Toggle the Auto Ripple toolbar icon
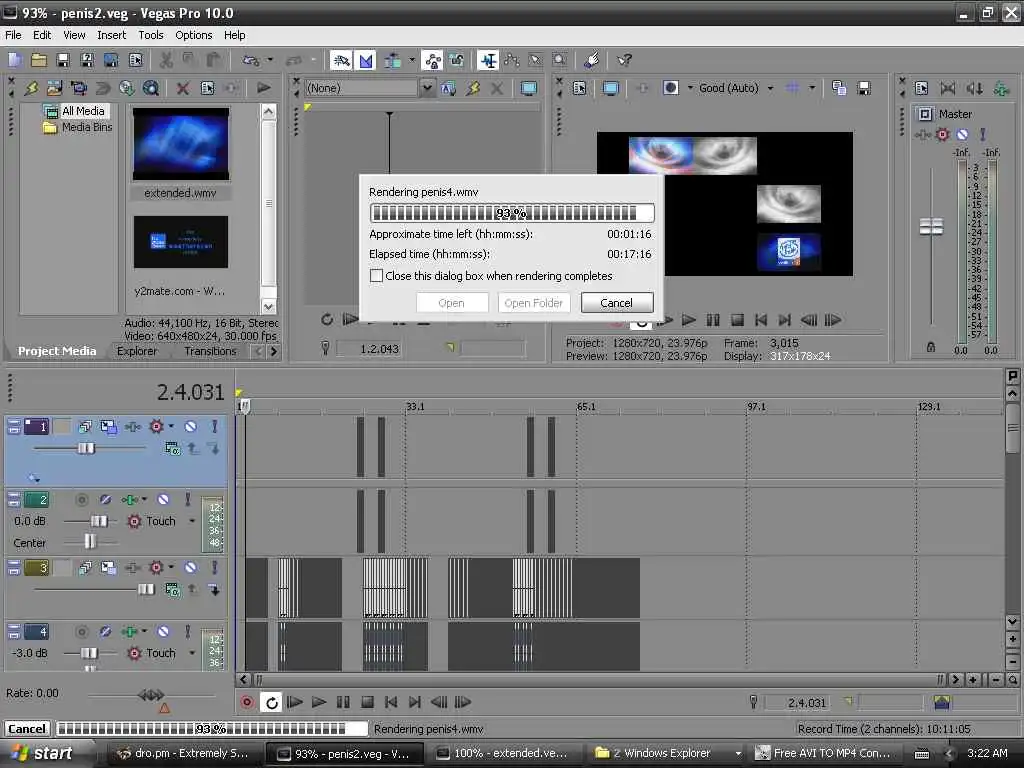Image resolution: width=1024 pixels, height=768 pixels. [x=393, y=61]
